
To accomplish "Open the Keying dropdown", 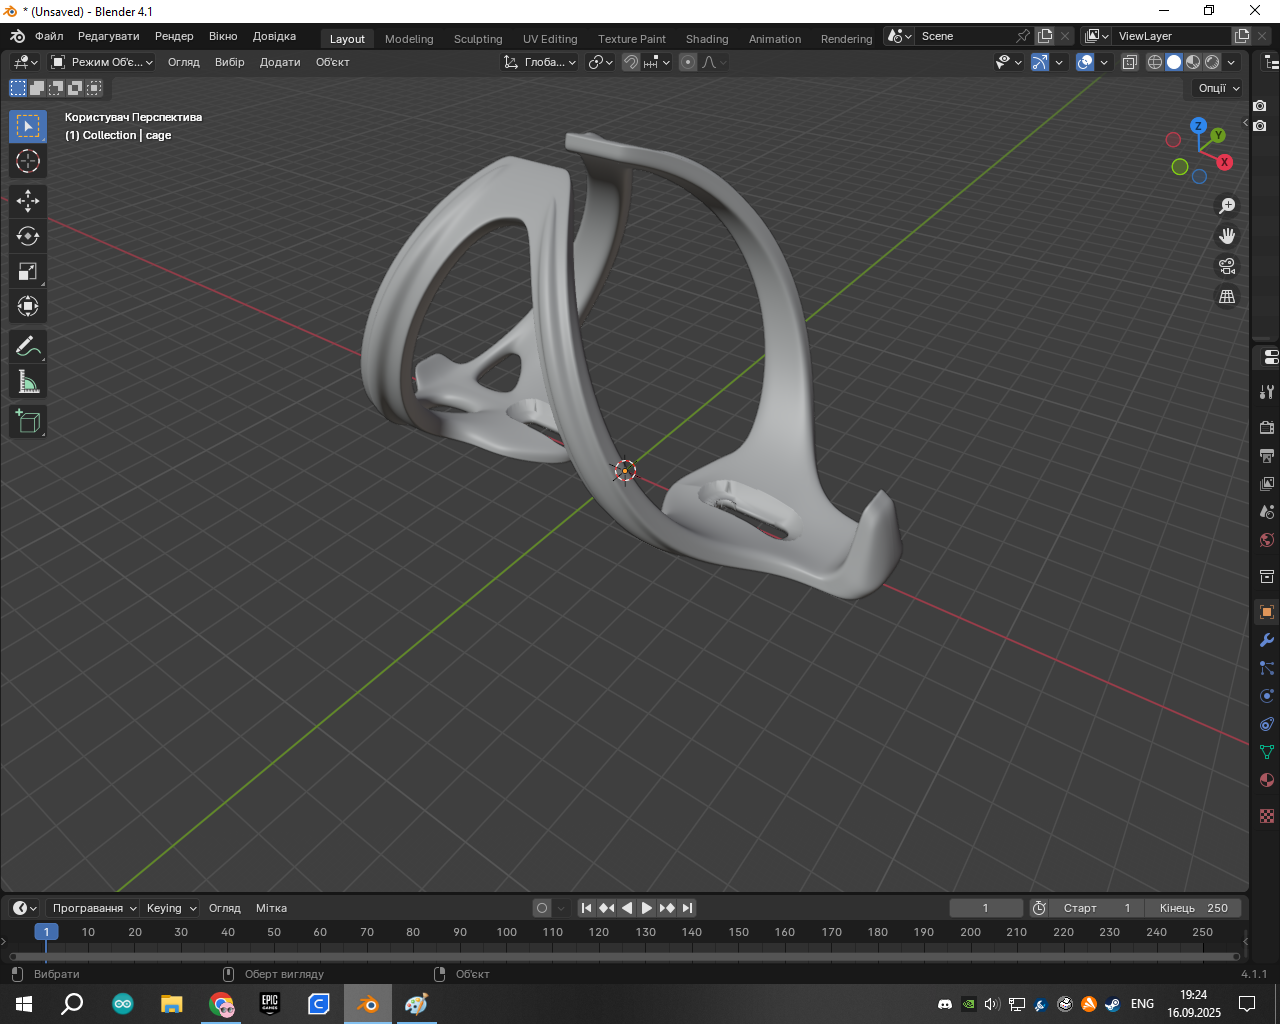I will (x=171, y=908).
